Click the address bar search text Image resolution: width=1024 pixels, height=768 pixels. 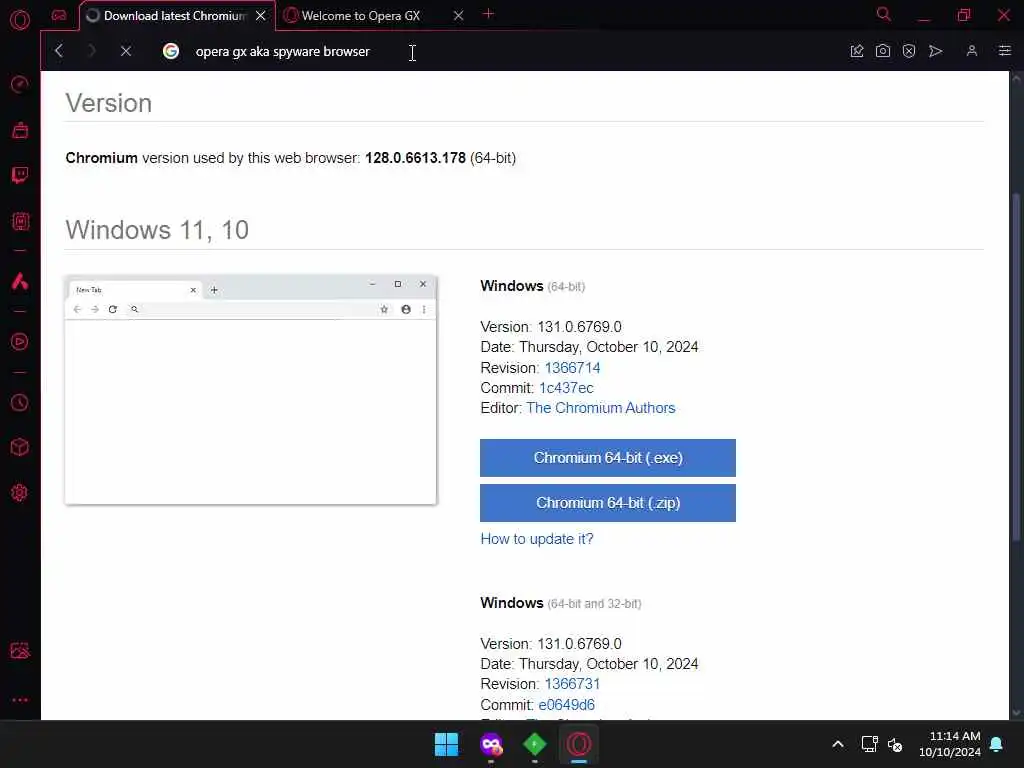pyautogui.click(x=282, y=52)
